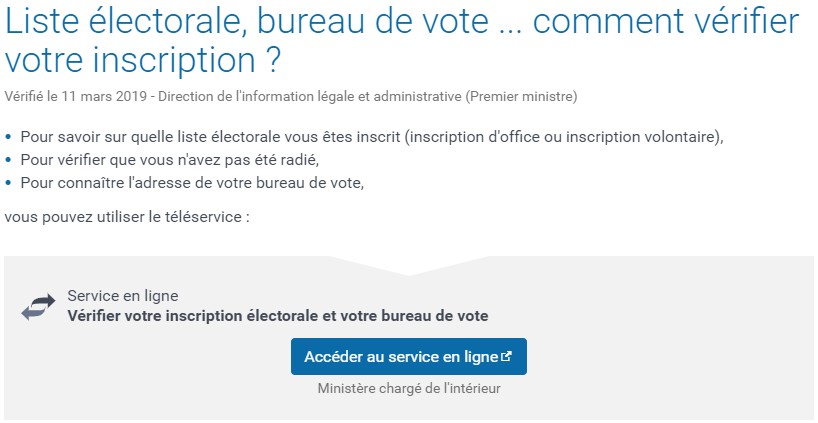The height and width of the screenshot is (423, 818).
Task: Click the "(Premier ministre)" mention
Action: tap(521, 97)
